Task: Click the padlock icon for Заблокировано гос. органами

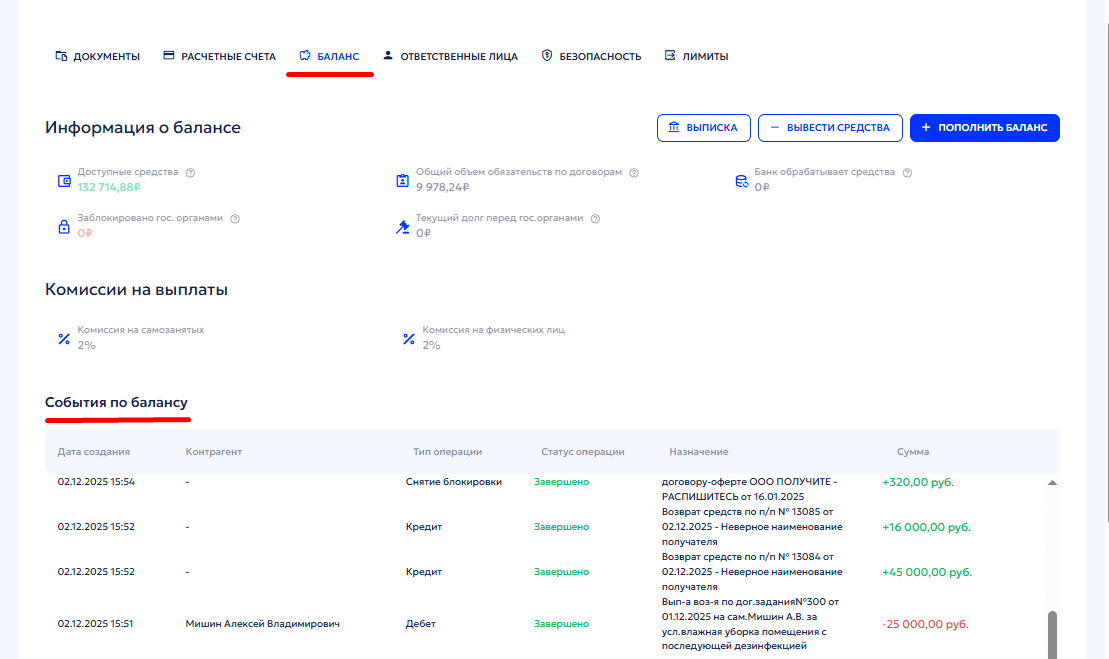Action: [x=64, y=227]
